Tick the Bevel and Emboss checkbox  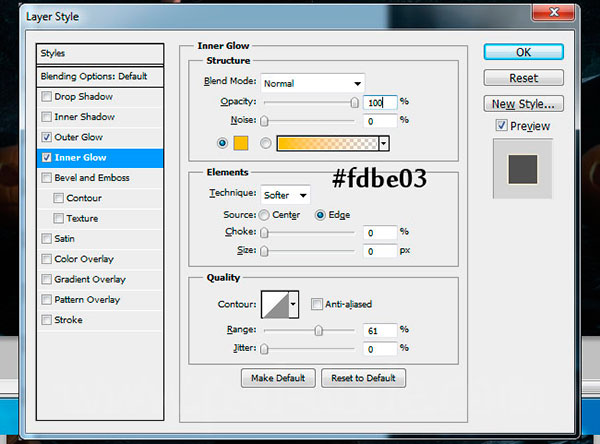pyautogui.click(x=46, y=178)
